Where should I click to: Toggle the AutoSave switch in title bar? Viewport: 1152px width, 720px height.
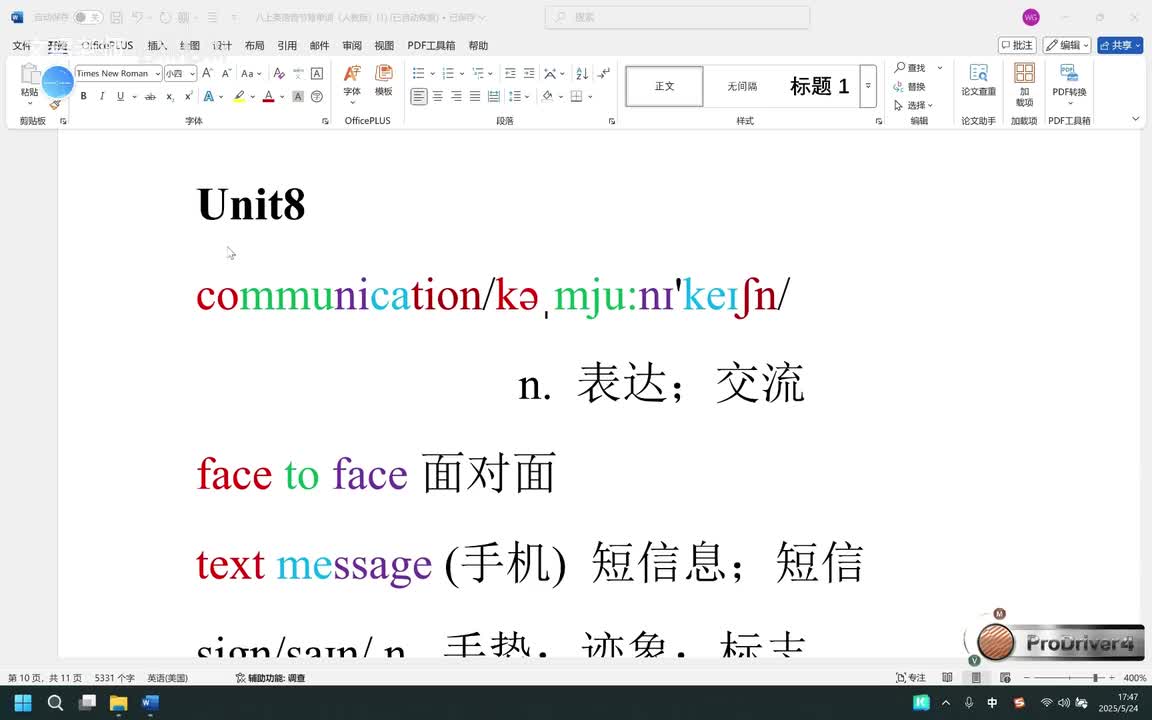(87, 17)
